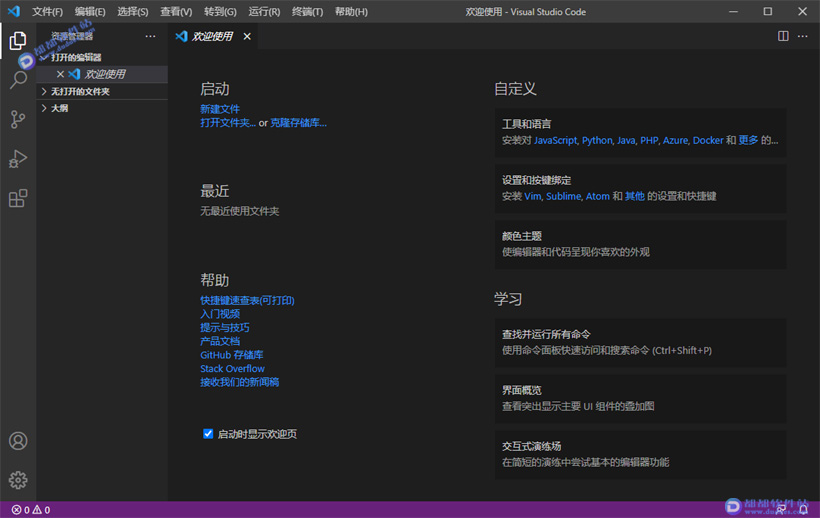The height and width of the screenshot is (518, 820).
Task: Click 更多 link in 工具和语言
Action: point(748,140)
